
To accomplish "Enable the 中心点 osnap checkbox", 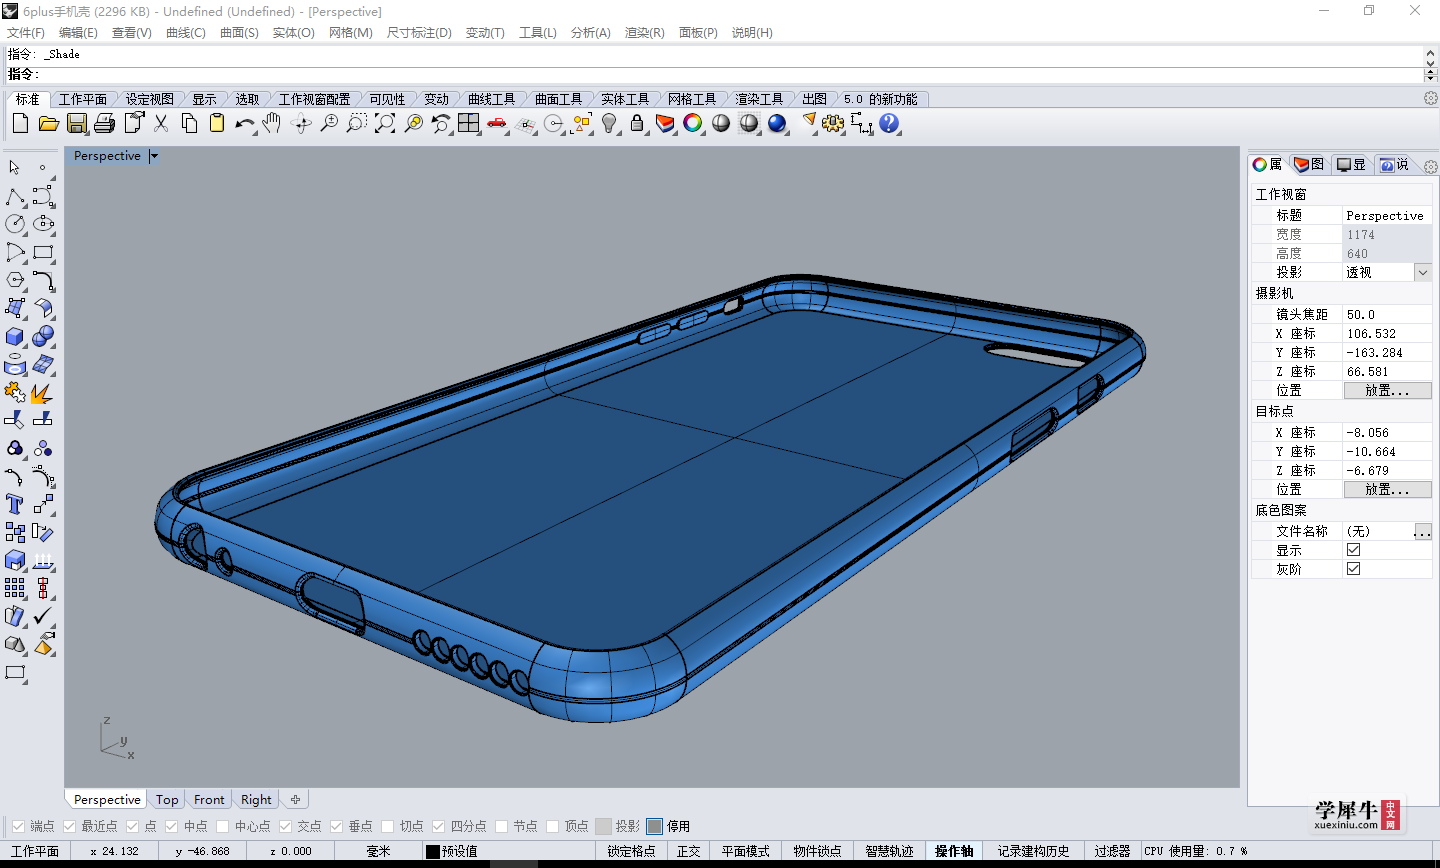I will pyautogui.click(x=222, y=826).
